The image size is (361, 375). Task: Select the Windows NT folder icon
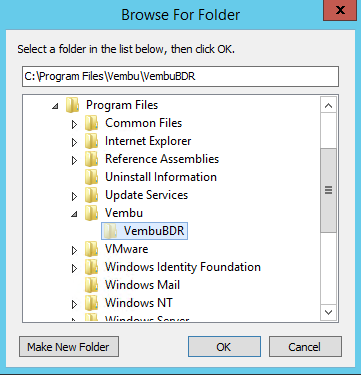(x=91, y=303)
